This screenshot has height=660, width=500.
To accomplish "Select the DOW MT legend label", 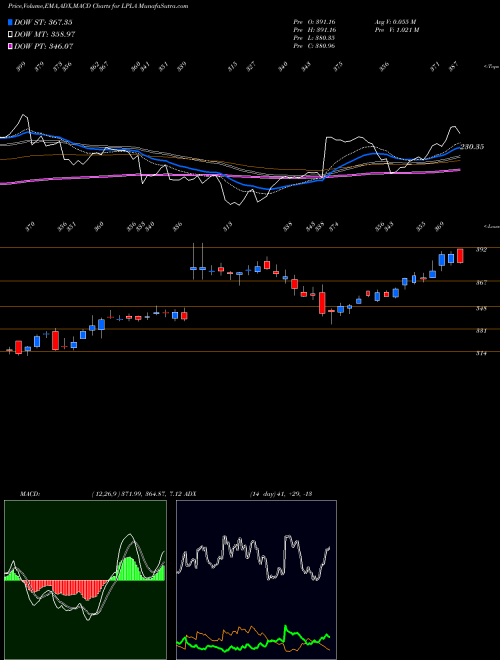I will coord(45,35).
